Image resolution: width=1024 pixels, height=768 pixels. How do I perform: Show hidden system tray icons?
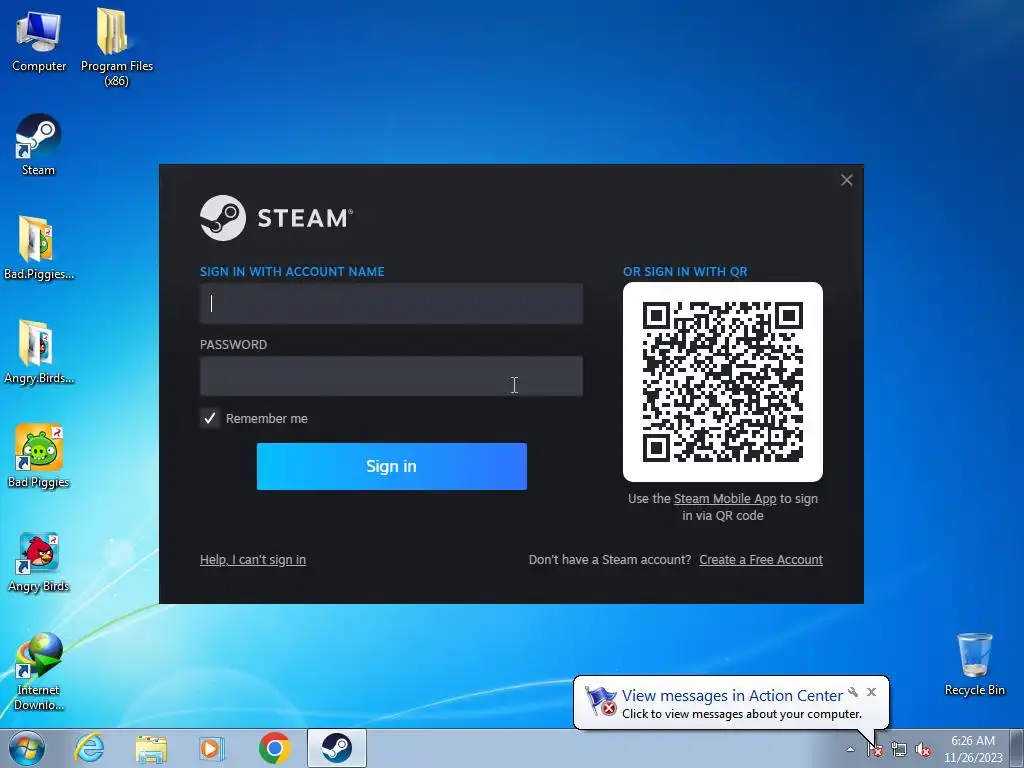pos(850,750)
